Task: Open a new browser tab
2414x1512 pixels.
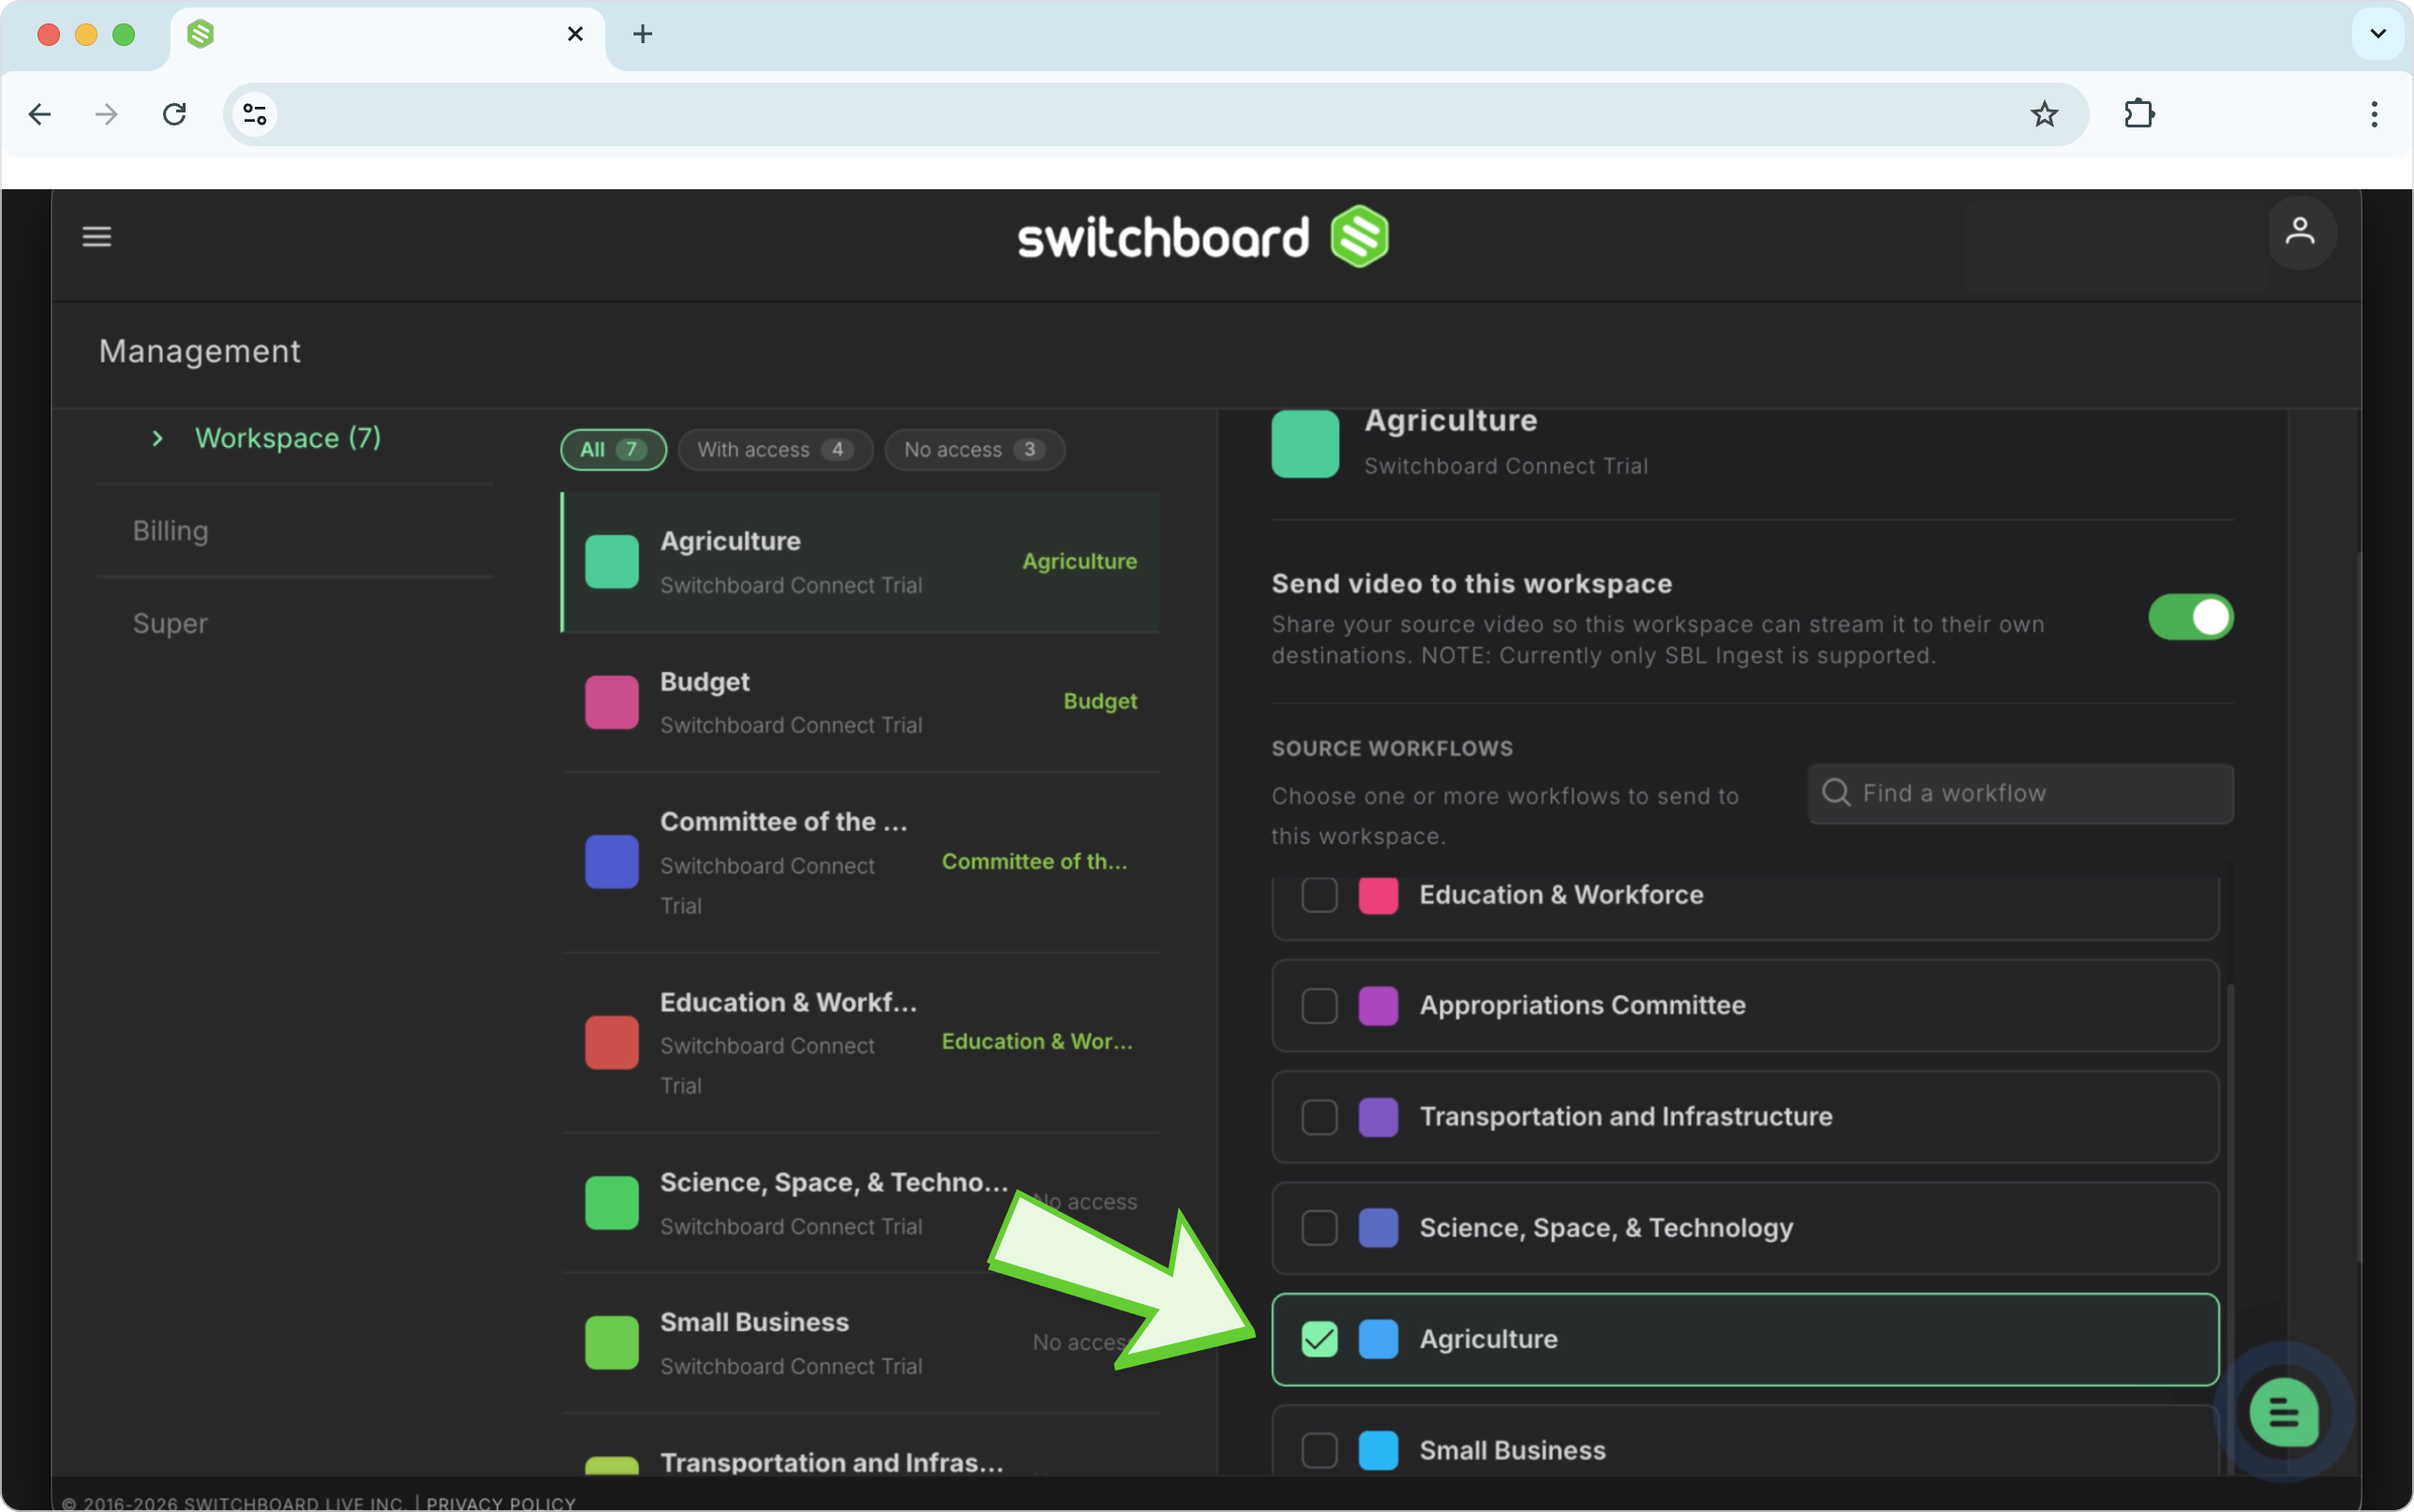Action: tap(643, 34)
